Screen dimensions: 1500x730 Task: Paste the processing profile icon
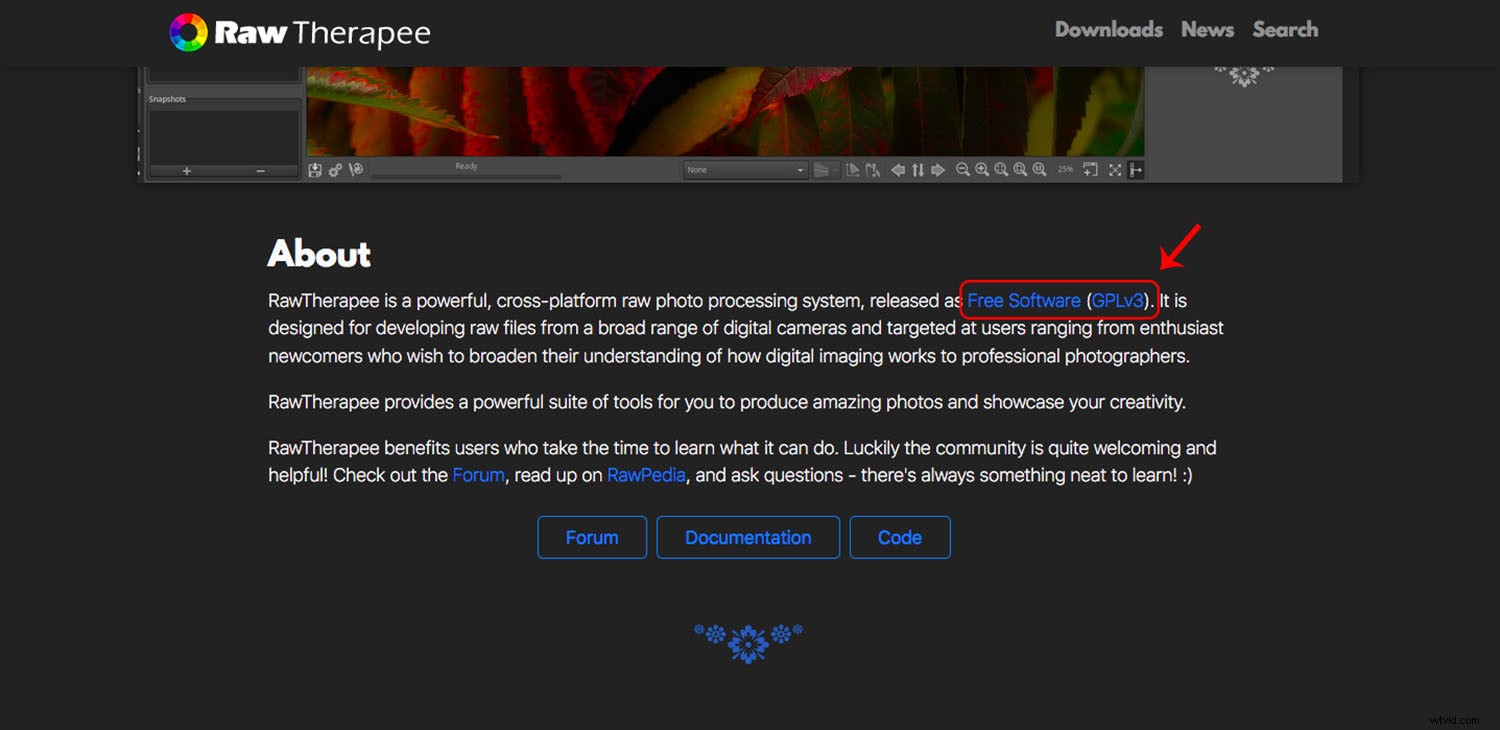pyautogui.click(x=355, y=170)
